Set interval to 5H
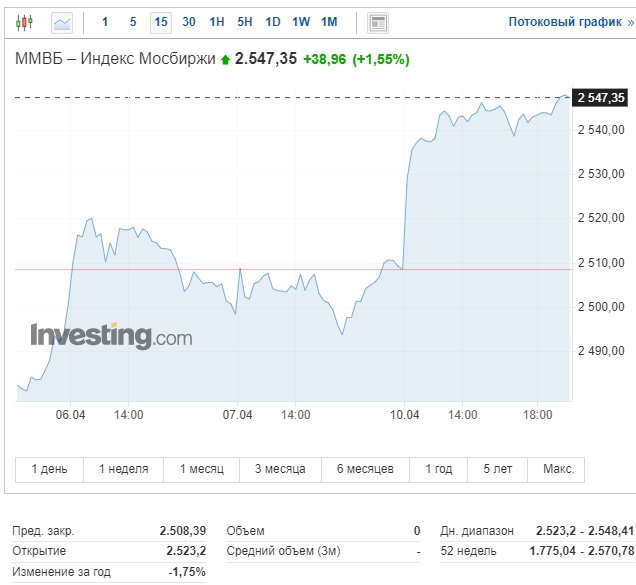This screenshot has height=585, width=636. click(245, 21)
